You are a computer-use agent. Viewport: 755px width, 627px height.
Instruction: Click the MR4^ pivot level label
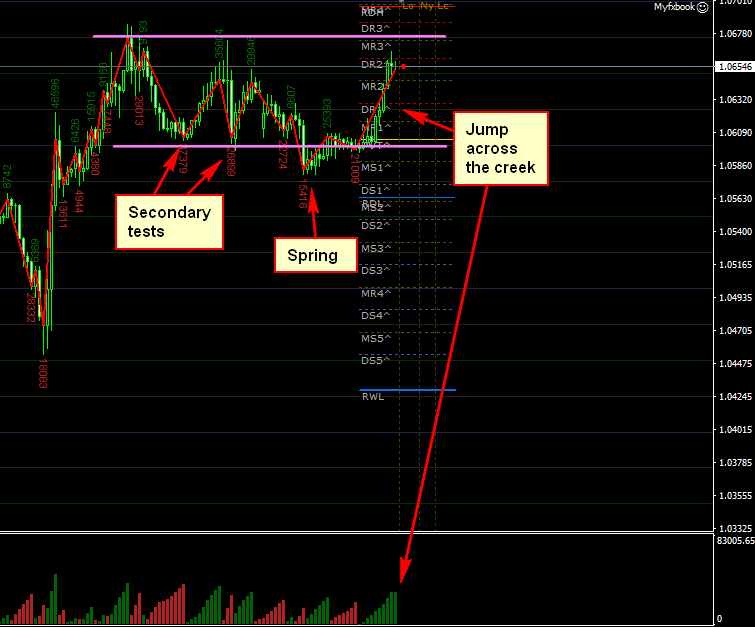click(x=376, y=293)
